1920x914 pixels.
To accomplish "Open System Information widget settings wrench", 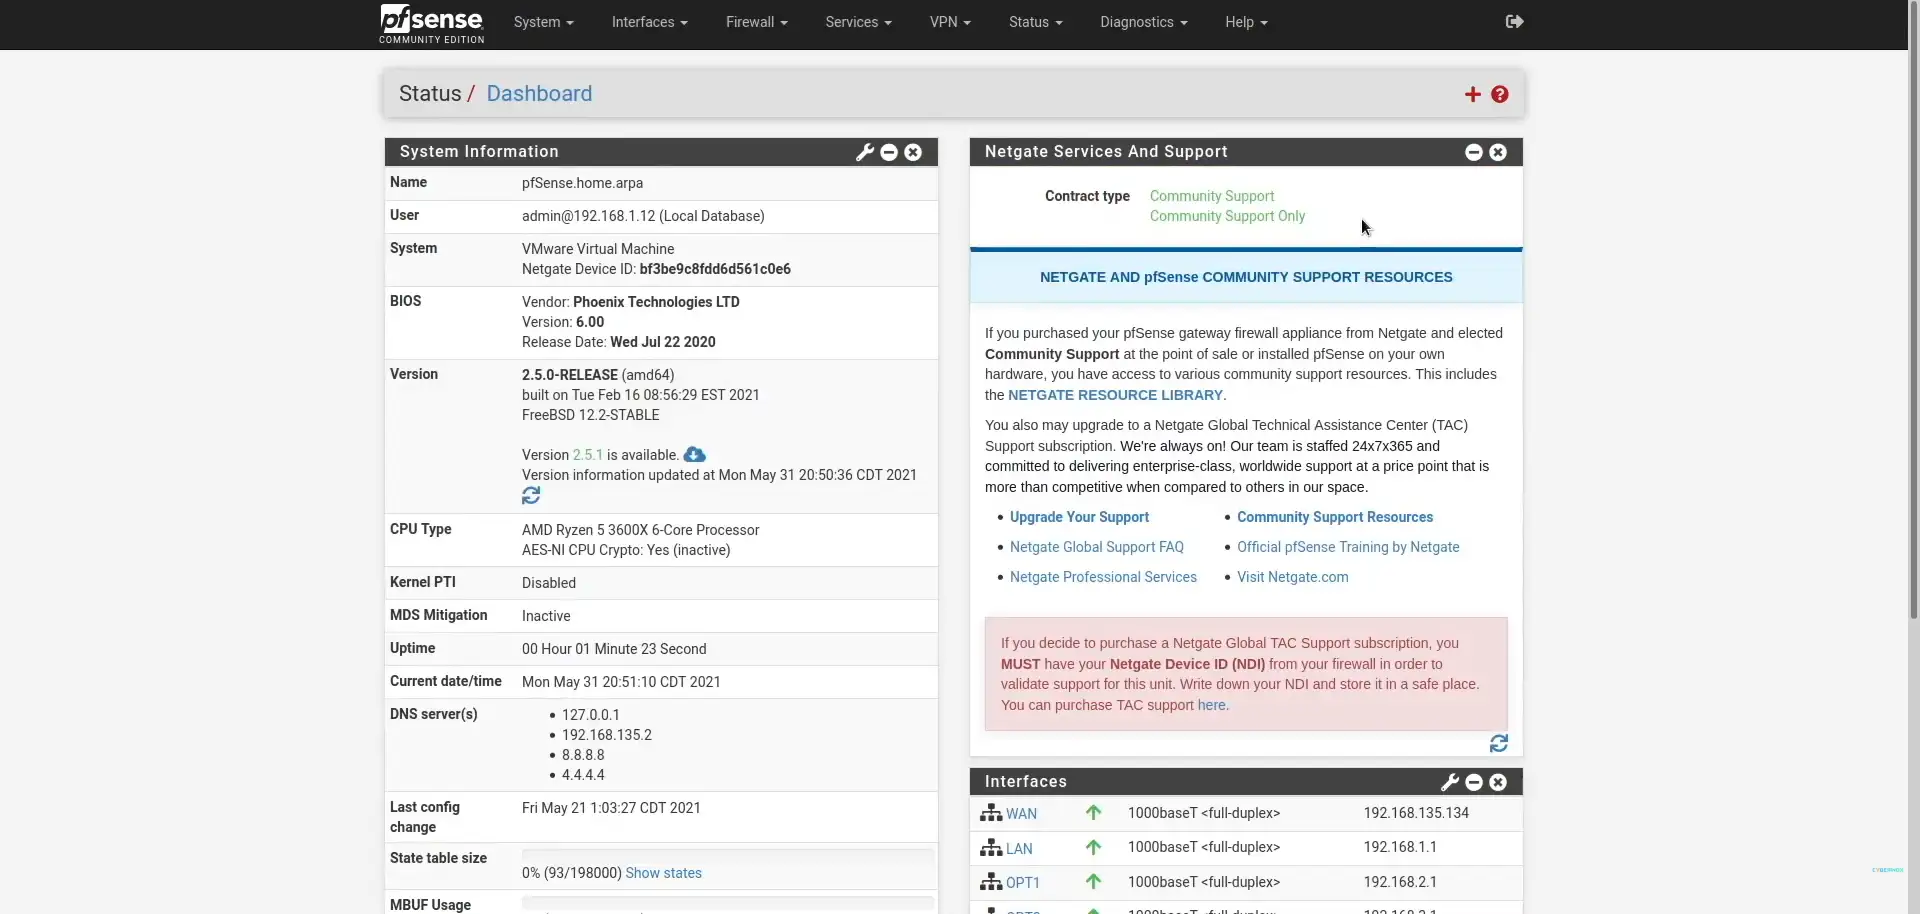I will point(864,152).
